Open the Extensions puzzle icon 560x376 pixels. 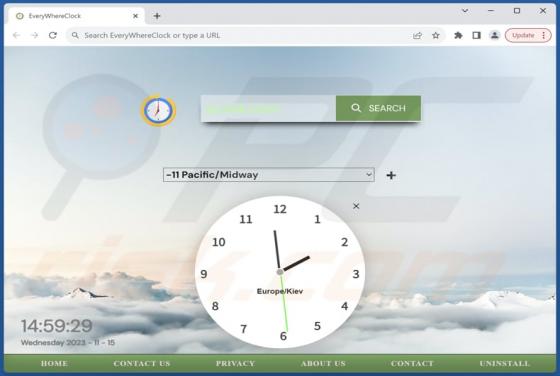(x=458, y=35)
